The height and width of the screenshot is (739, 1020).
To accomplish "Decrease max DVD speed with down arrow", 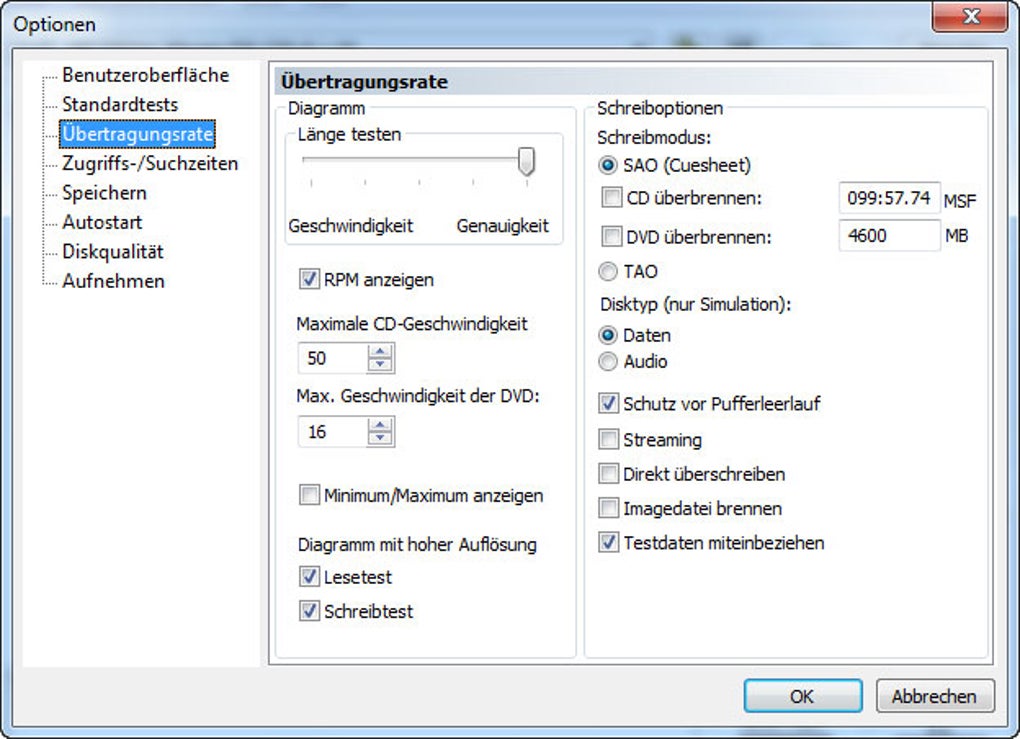I will click(380, 438).
